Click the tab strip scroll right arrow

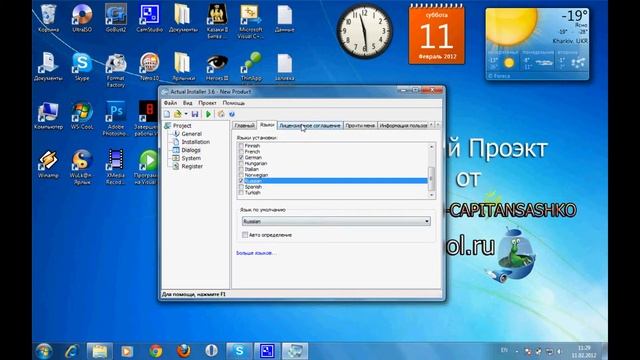click(x=438, y=125)
